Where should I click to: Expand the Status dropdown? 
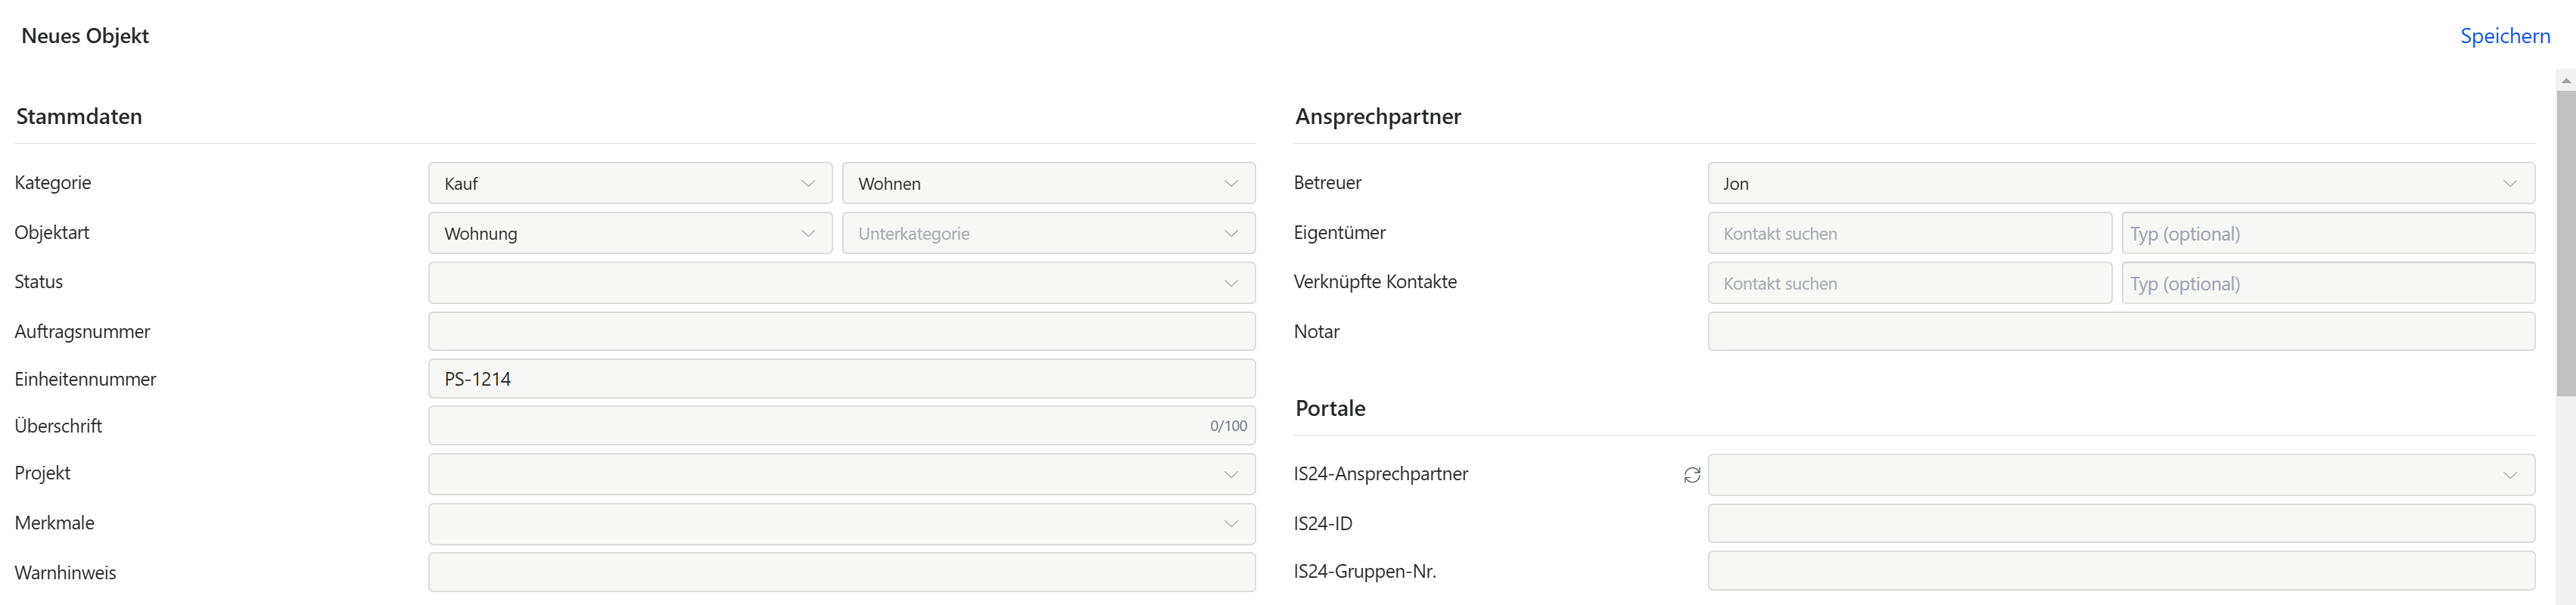point(841,283)
